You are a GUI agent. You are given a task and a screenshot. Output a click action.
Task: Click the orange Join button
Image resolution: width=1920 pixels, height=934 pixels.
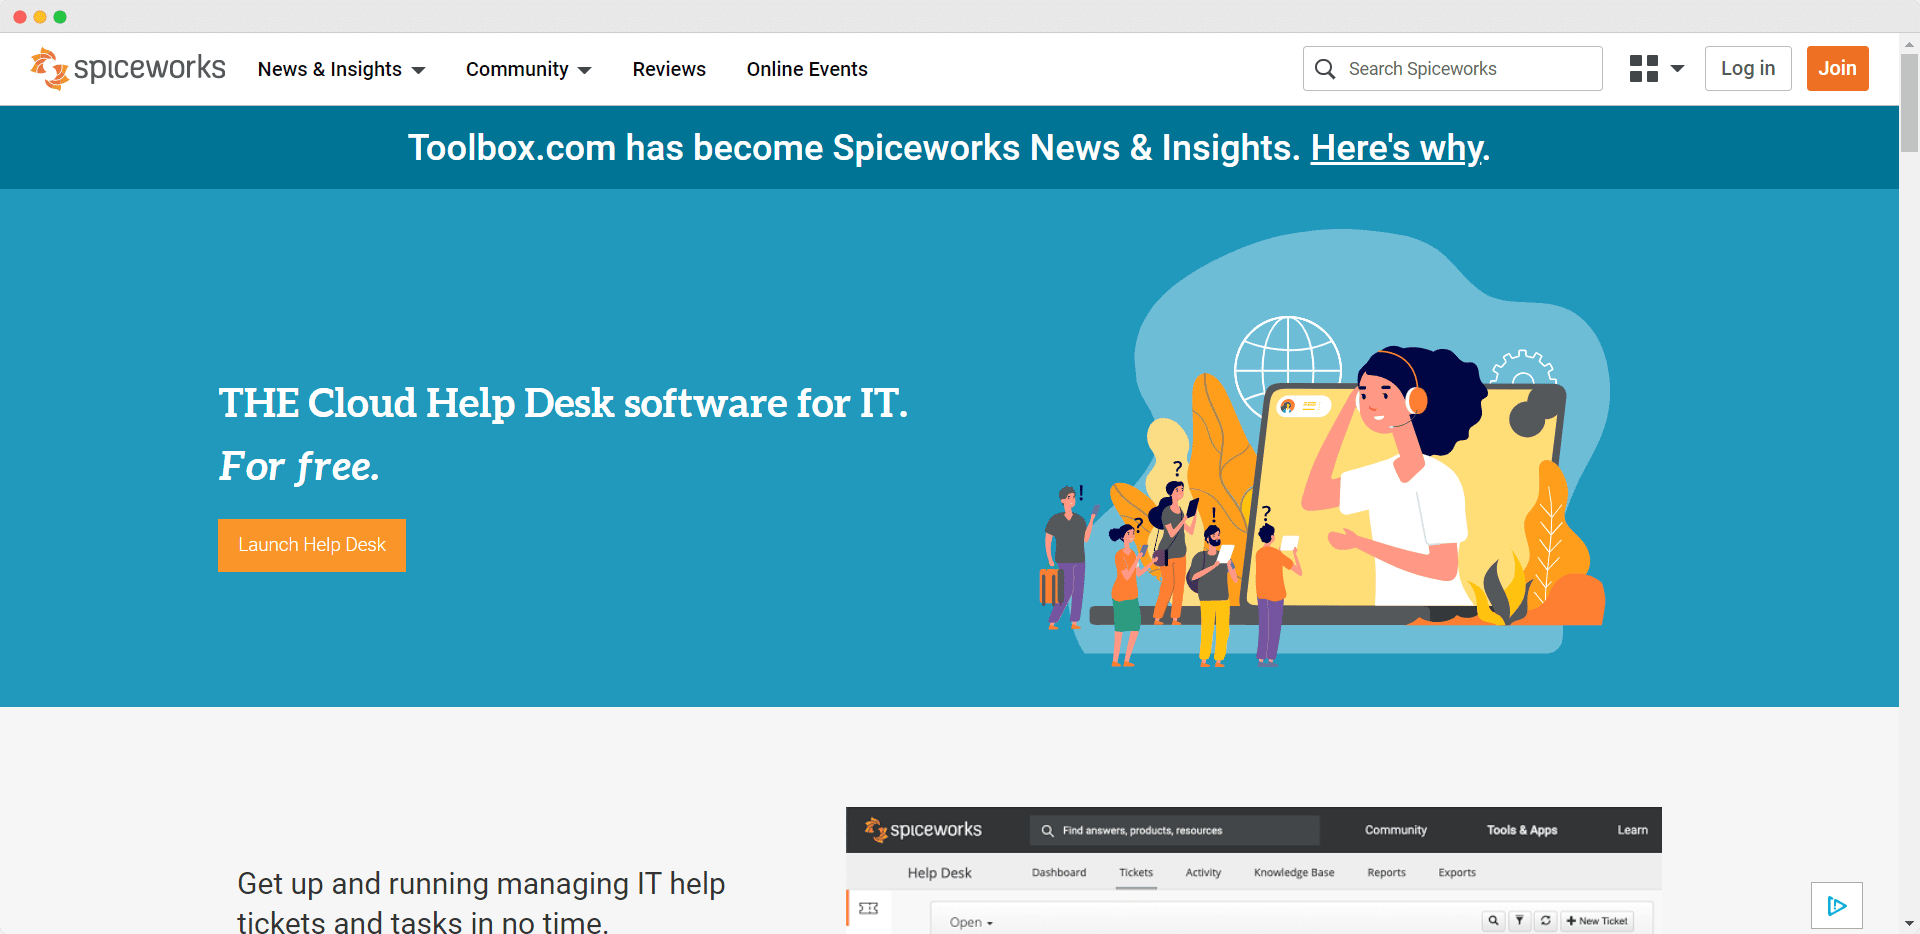point(1837,68)
